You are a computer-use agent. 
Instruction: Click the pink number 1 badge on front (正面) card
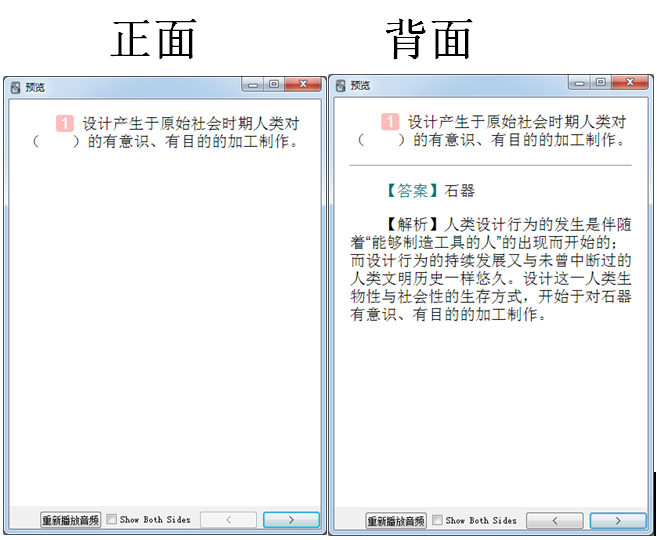pyautogui.click(x=65, y=124)
